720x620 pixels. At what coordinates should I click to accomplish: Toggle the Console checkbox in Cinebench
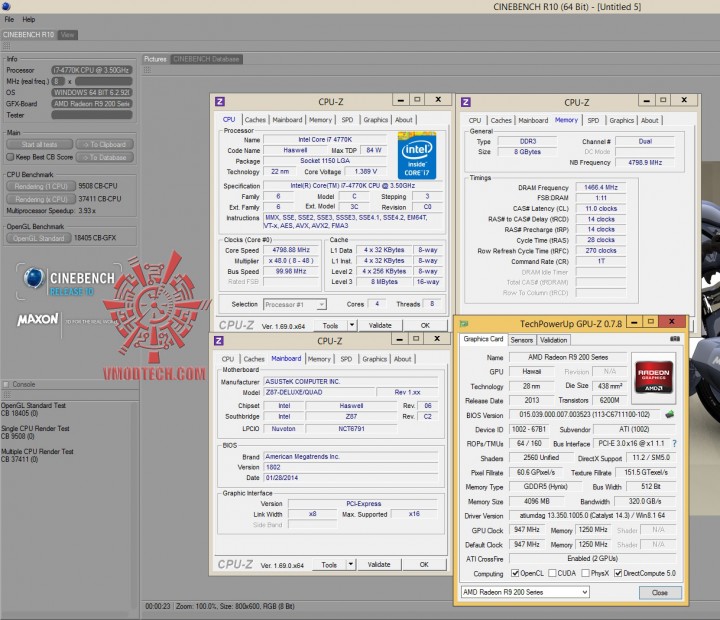click(6, 384)
